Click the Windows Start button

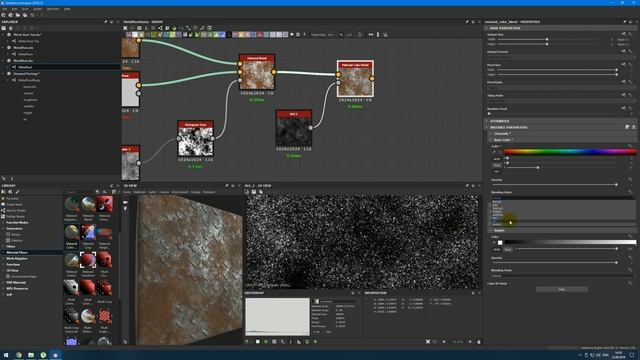pos(6,355)
